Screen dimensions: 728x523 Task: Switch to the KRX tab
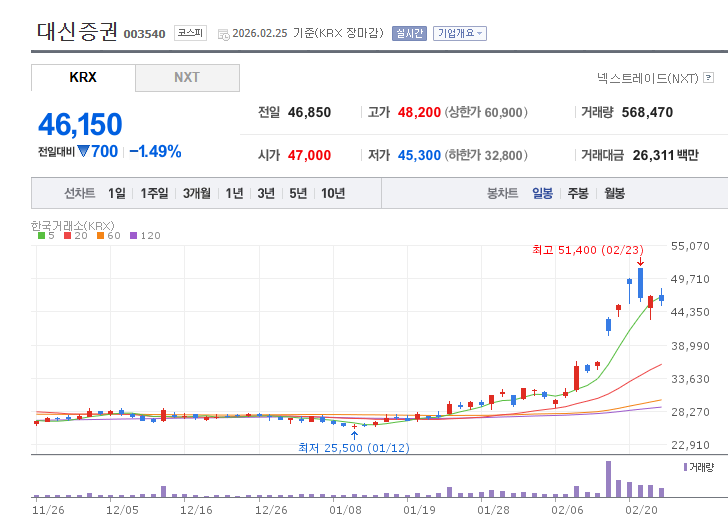pyautogui.click(x=83, y=78)
